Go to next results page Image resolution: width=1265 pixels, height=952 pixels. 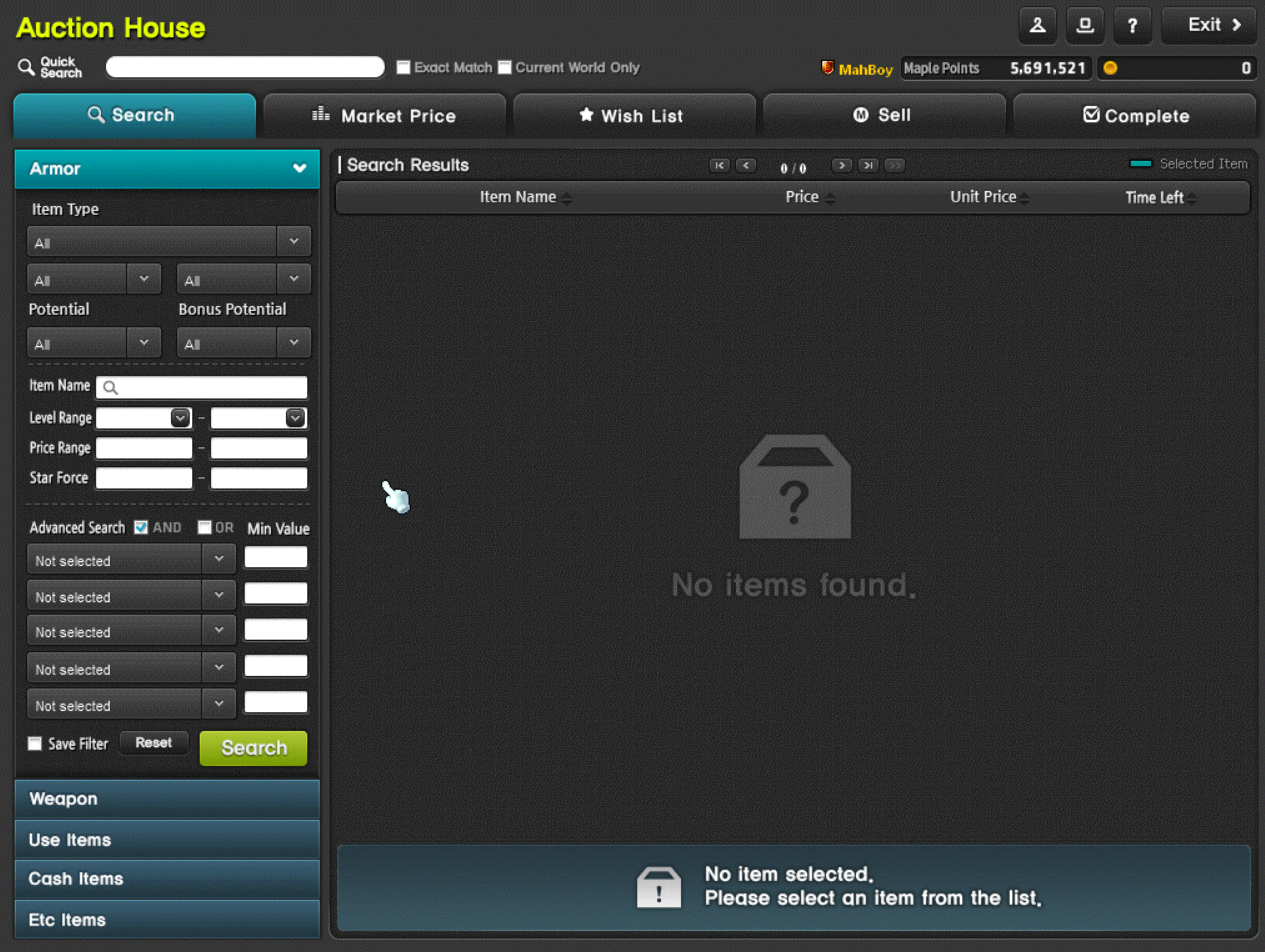pos(842,165)
